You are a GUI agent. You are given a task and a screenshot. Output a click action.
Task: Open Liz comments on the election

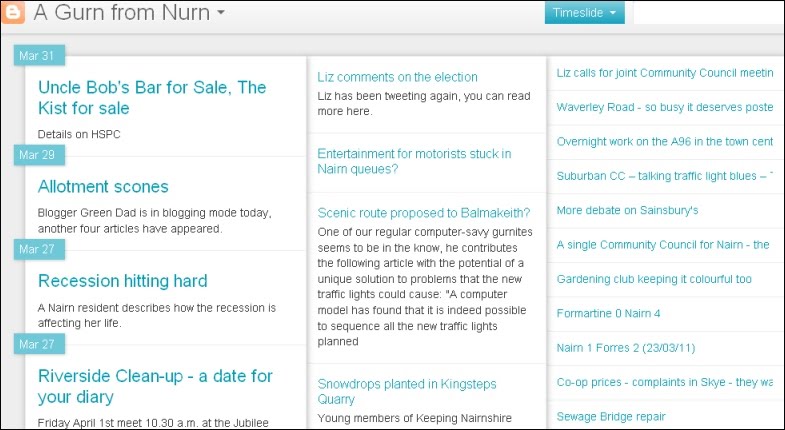click(x=397, y=77)
